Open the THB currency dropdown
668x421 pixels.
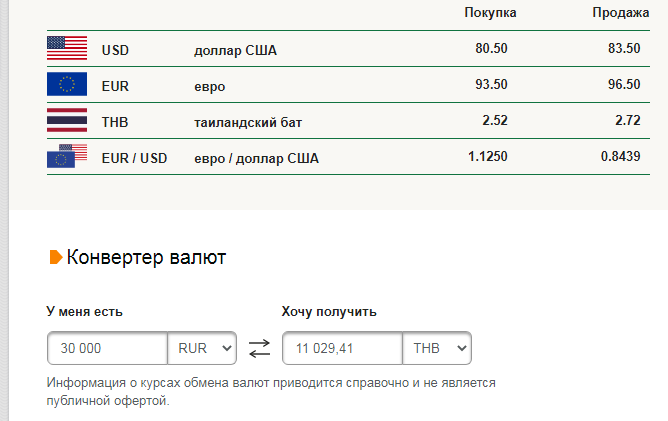point(437,348)
